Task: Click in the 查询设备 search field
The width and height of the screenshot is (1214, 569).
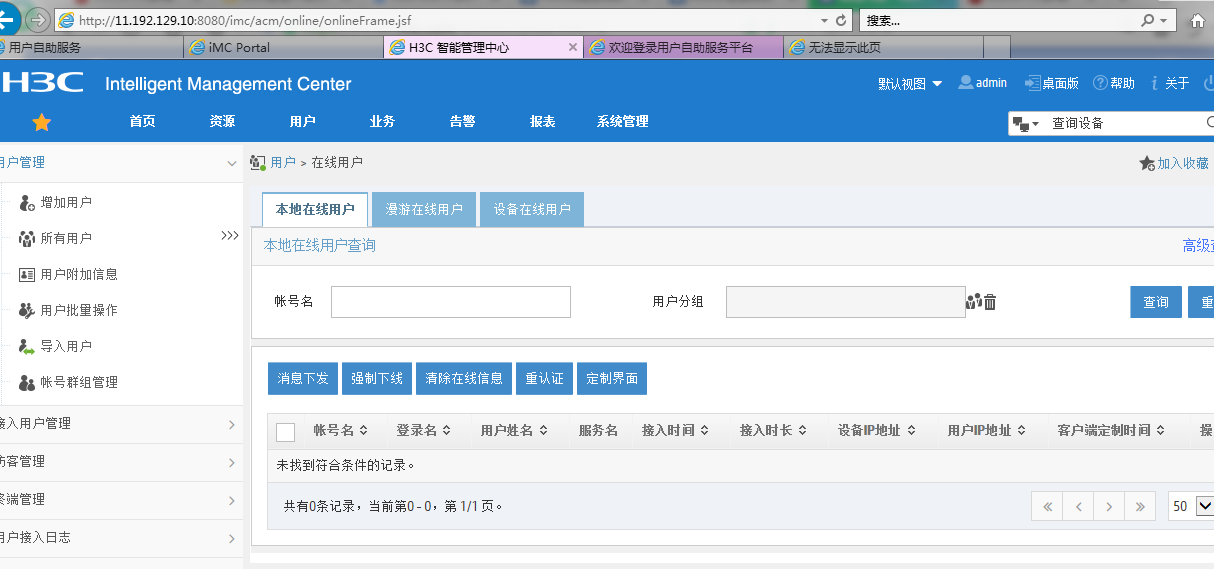Action: pos(1127,123)
